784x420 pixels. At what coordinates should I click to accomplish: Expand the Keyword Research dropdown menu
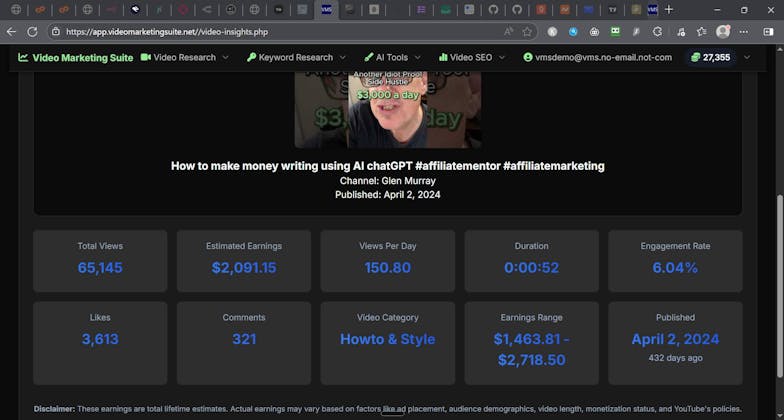pos(296,57)
